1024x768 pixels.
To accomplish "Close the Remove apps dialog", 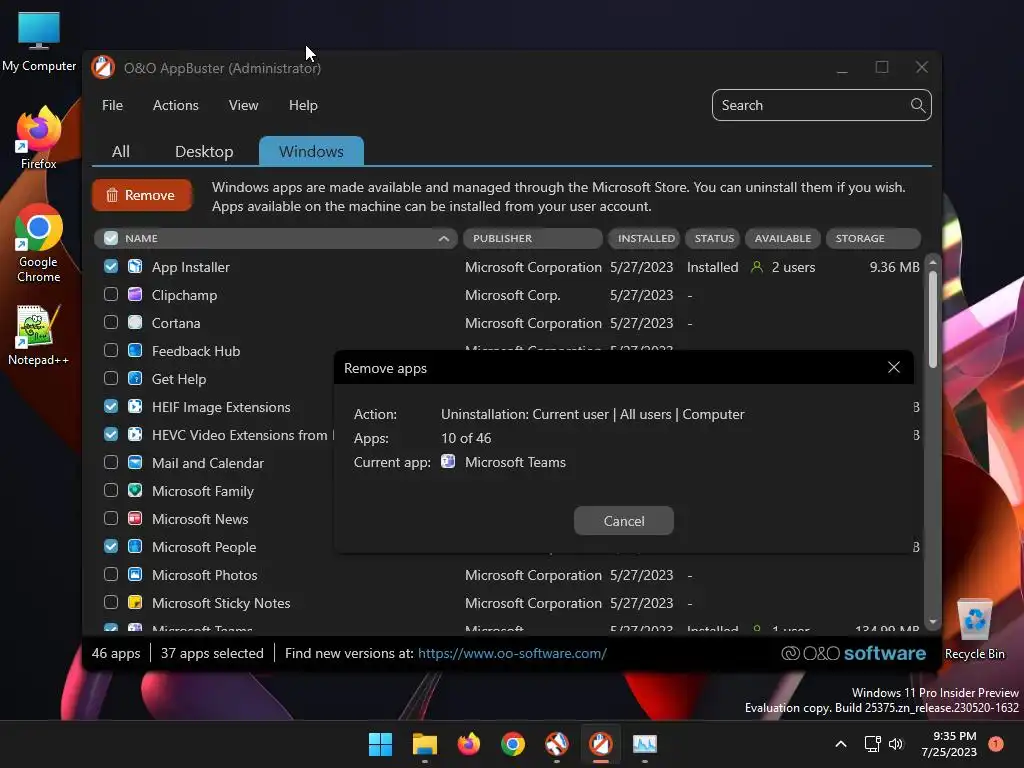I will [x=894, y=368].
